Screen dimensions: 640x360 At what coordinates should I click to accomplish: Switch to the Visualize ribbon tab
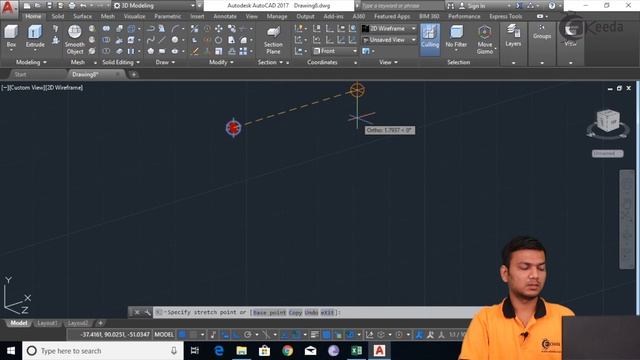coord(134,16)
